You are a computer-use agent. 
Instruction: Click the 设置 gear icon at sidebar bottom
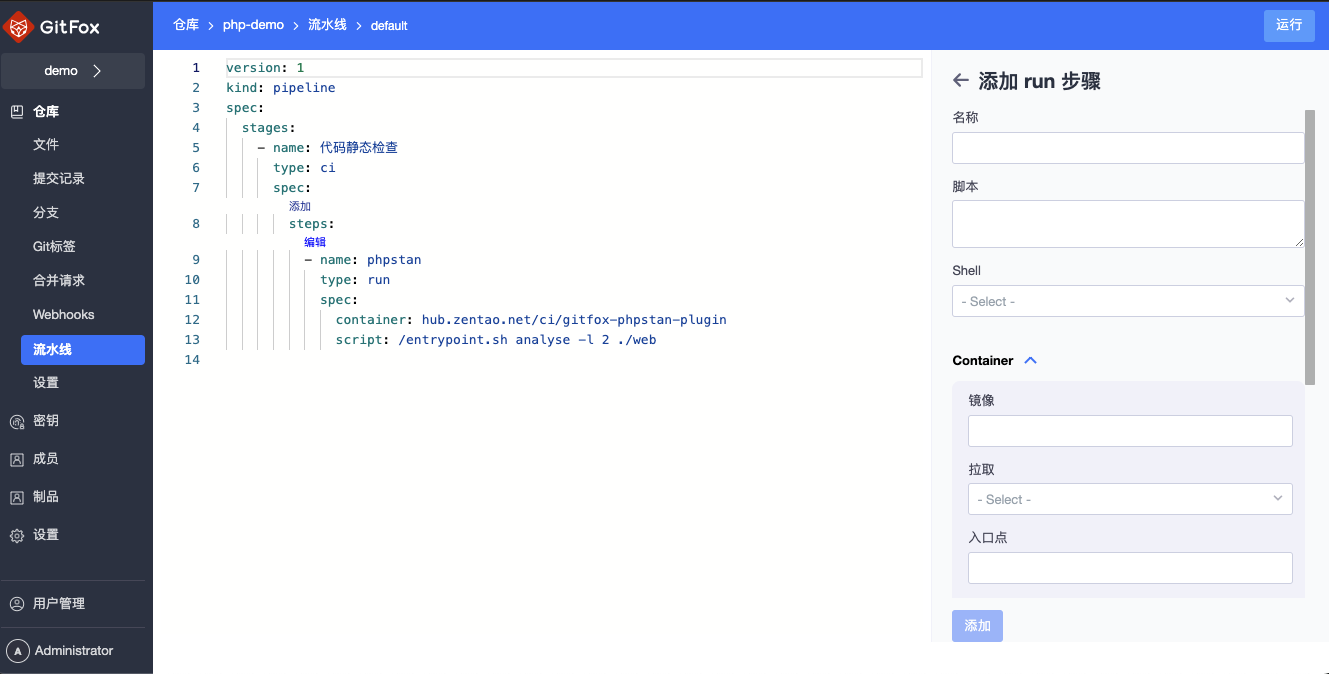(x=17, y=536)
